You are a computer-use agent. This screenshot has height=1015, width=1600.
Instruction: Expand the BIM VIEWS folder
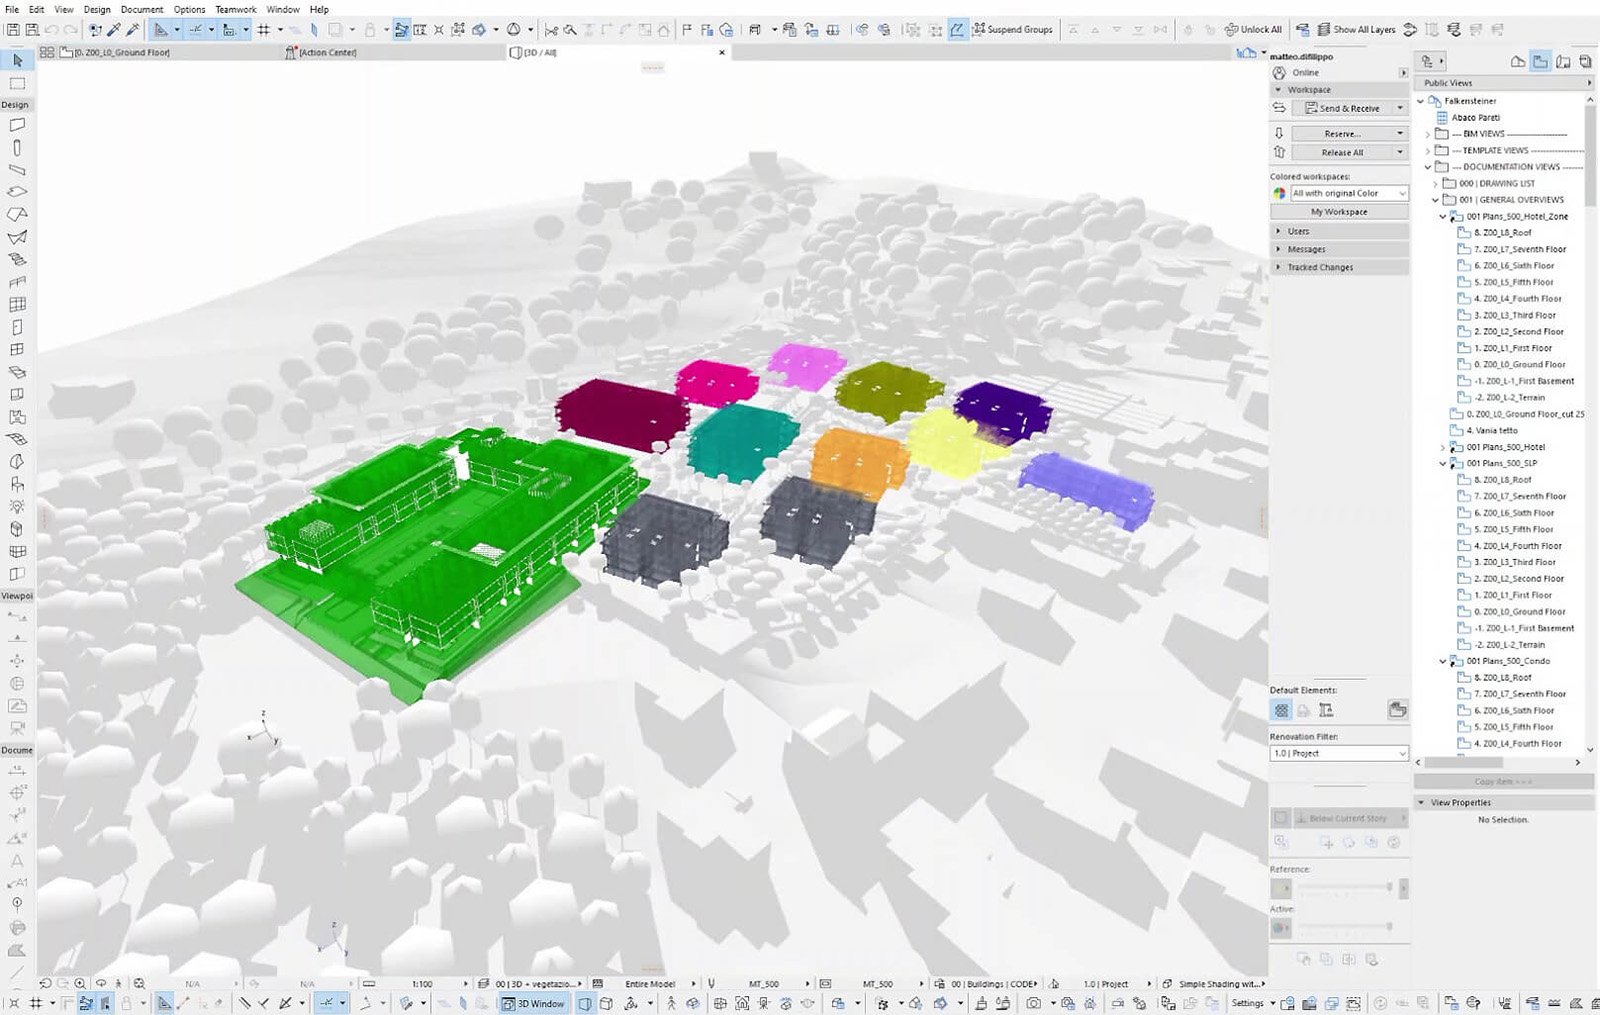click(1428, 134)
